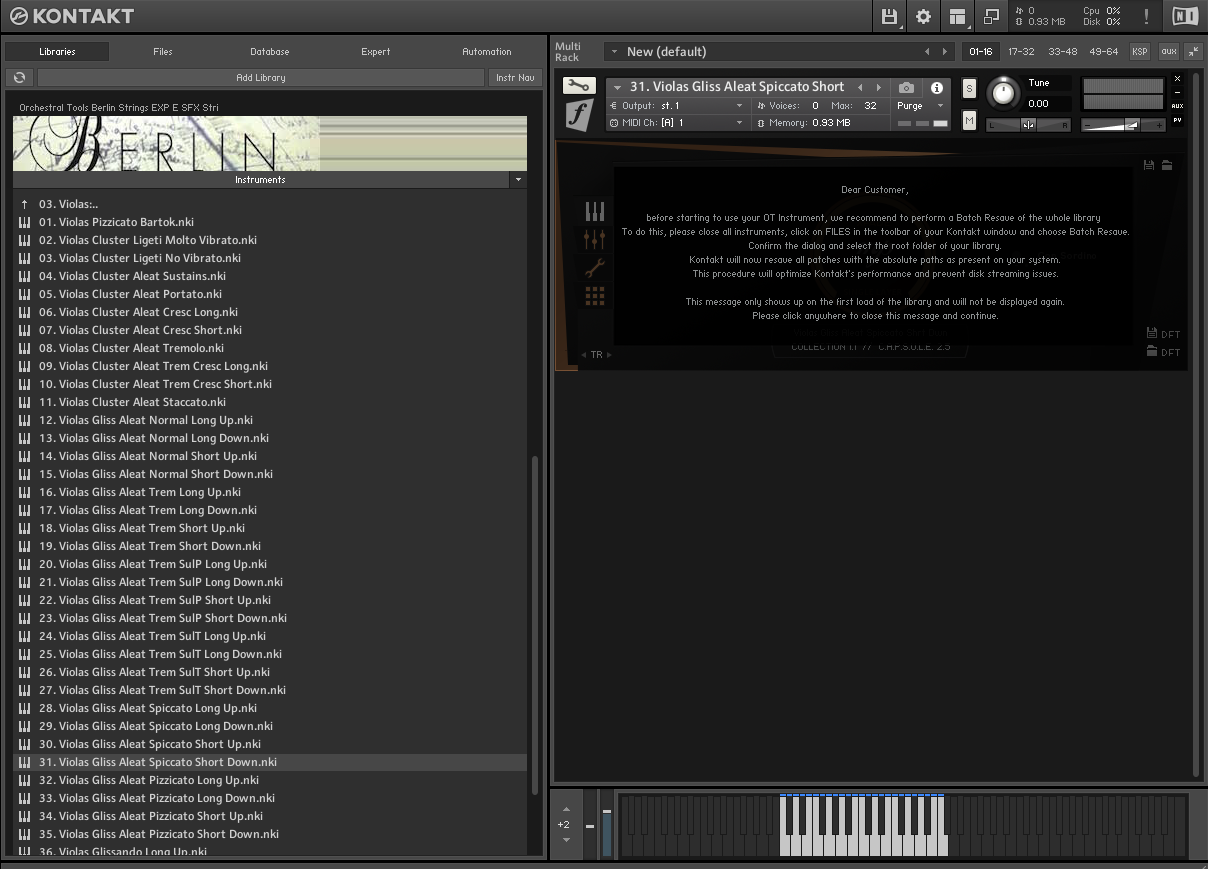The image size is (1208, 869).
Task: Click the italic f instrument icon
Action: coord(579,116)
